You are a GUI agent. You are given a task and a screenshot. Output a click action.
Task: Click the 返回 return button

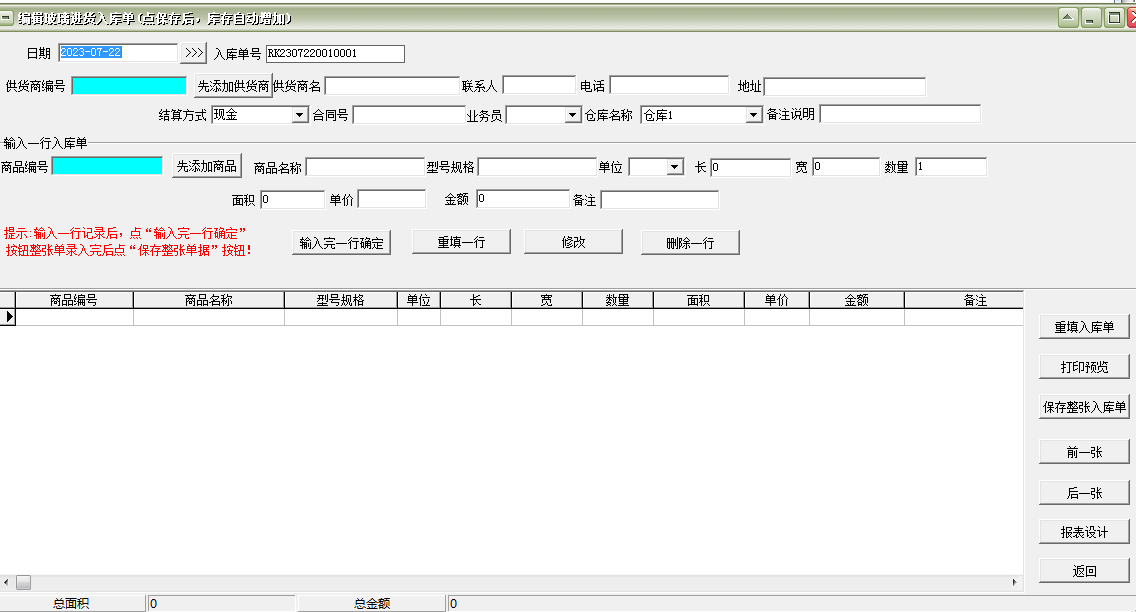(x=1083, y=570)
